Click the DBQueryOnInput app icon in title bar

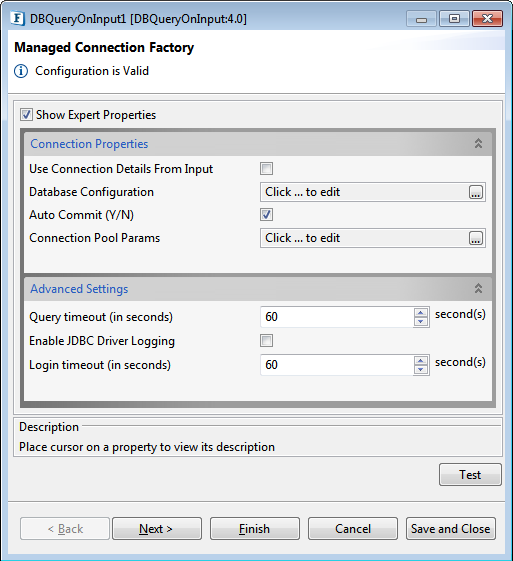click(18, 18)
